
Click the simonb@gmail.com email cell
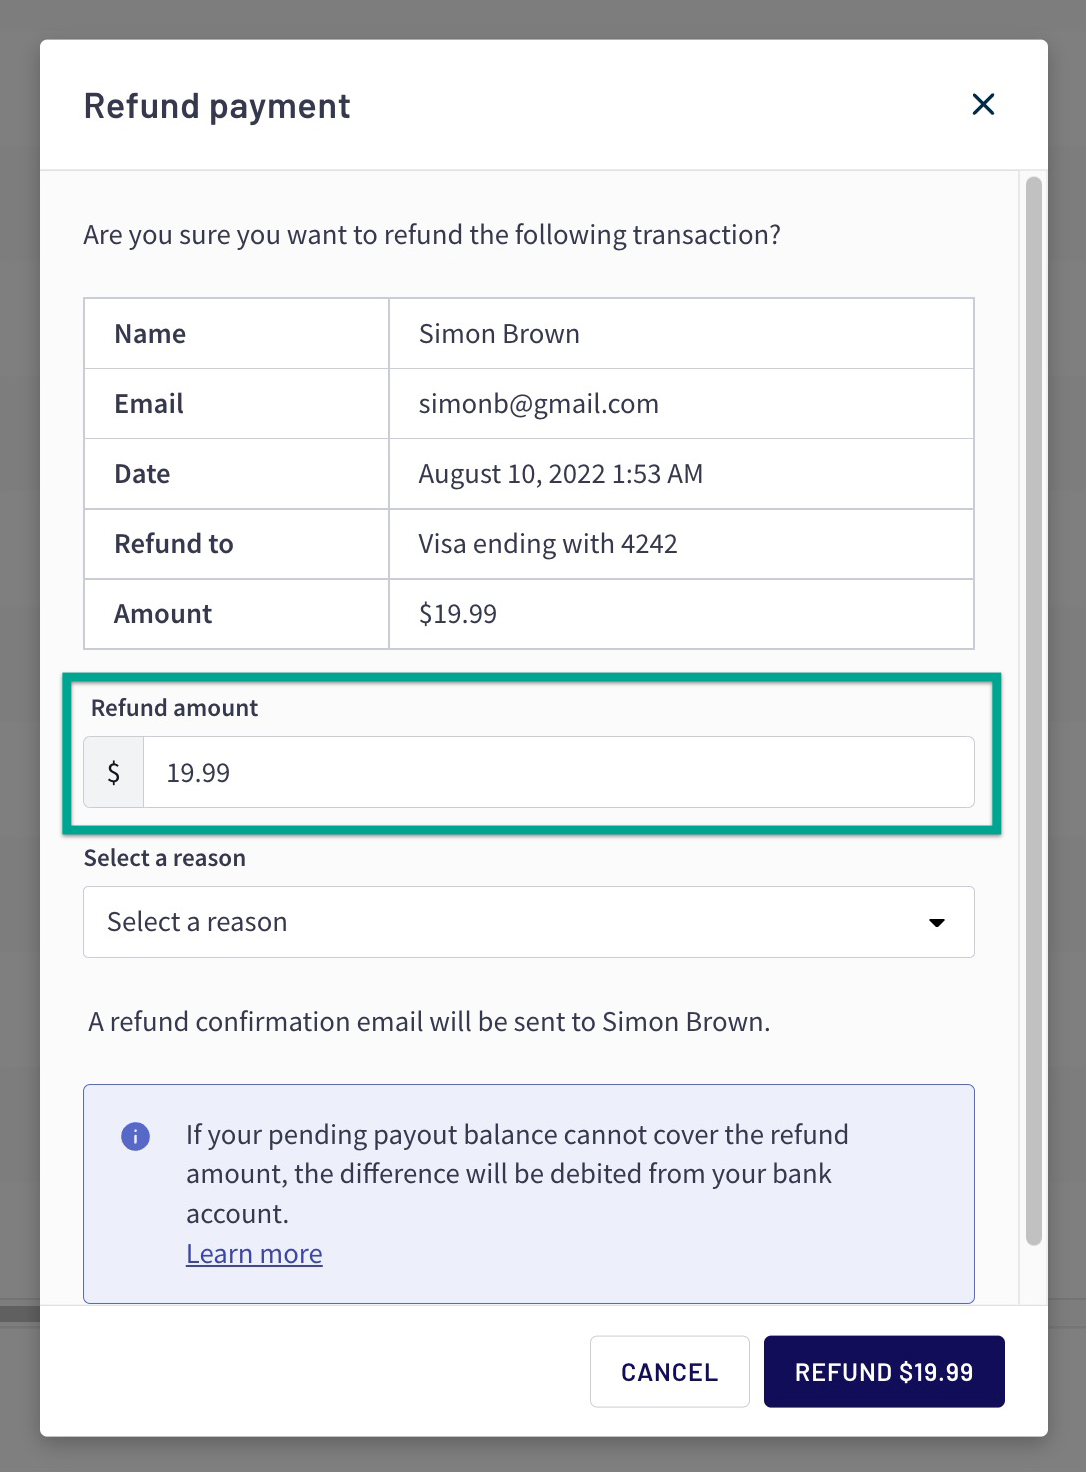(681, 404)
